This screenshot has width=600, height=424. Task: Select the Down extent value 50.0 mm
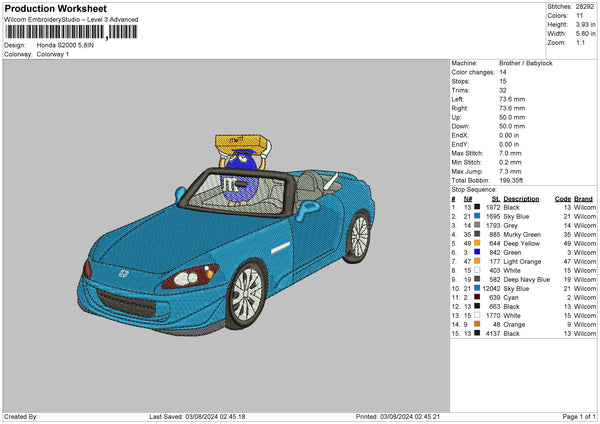[x=512, y=126]
